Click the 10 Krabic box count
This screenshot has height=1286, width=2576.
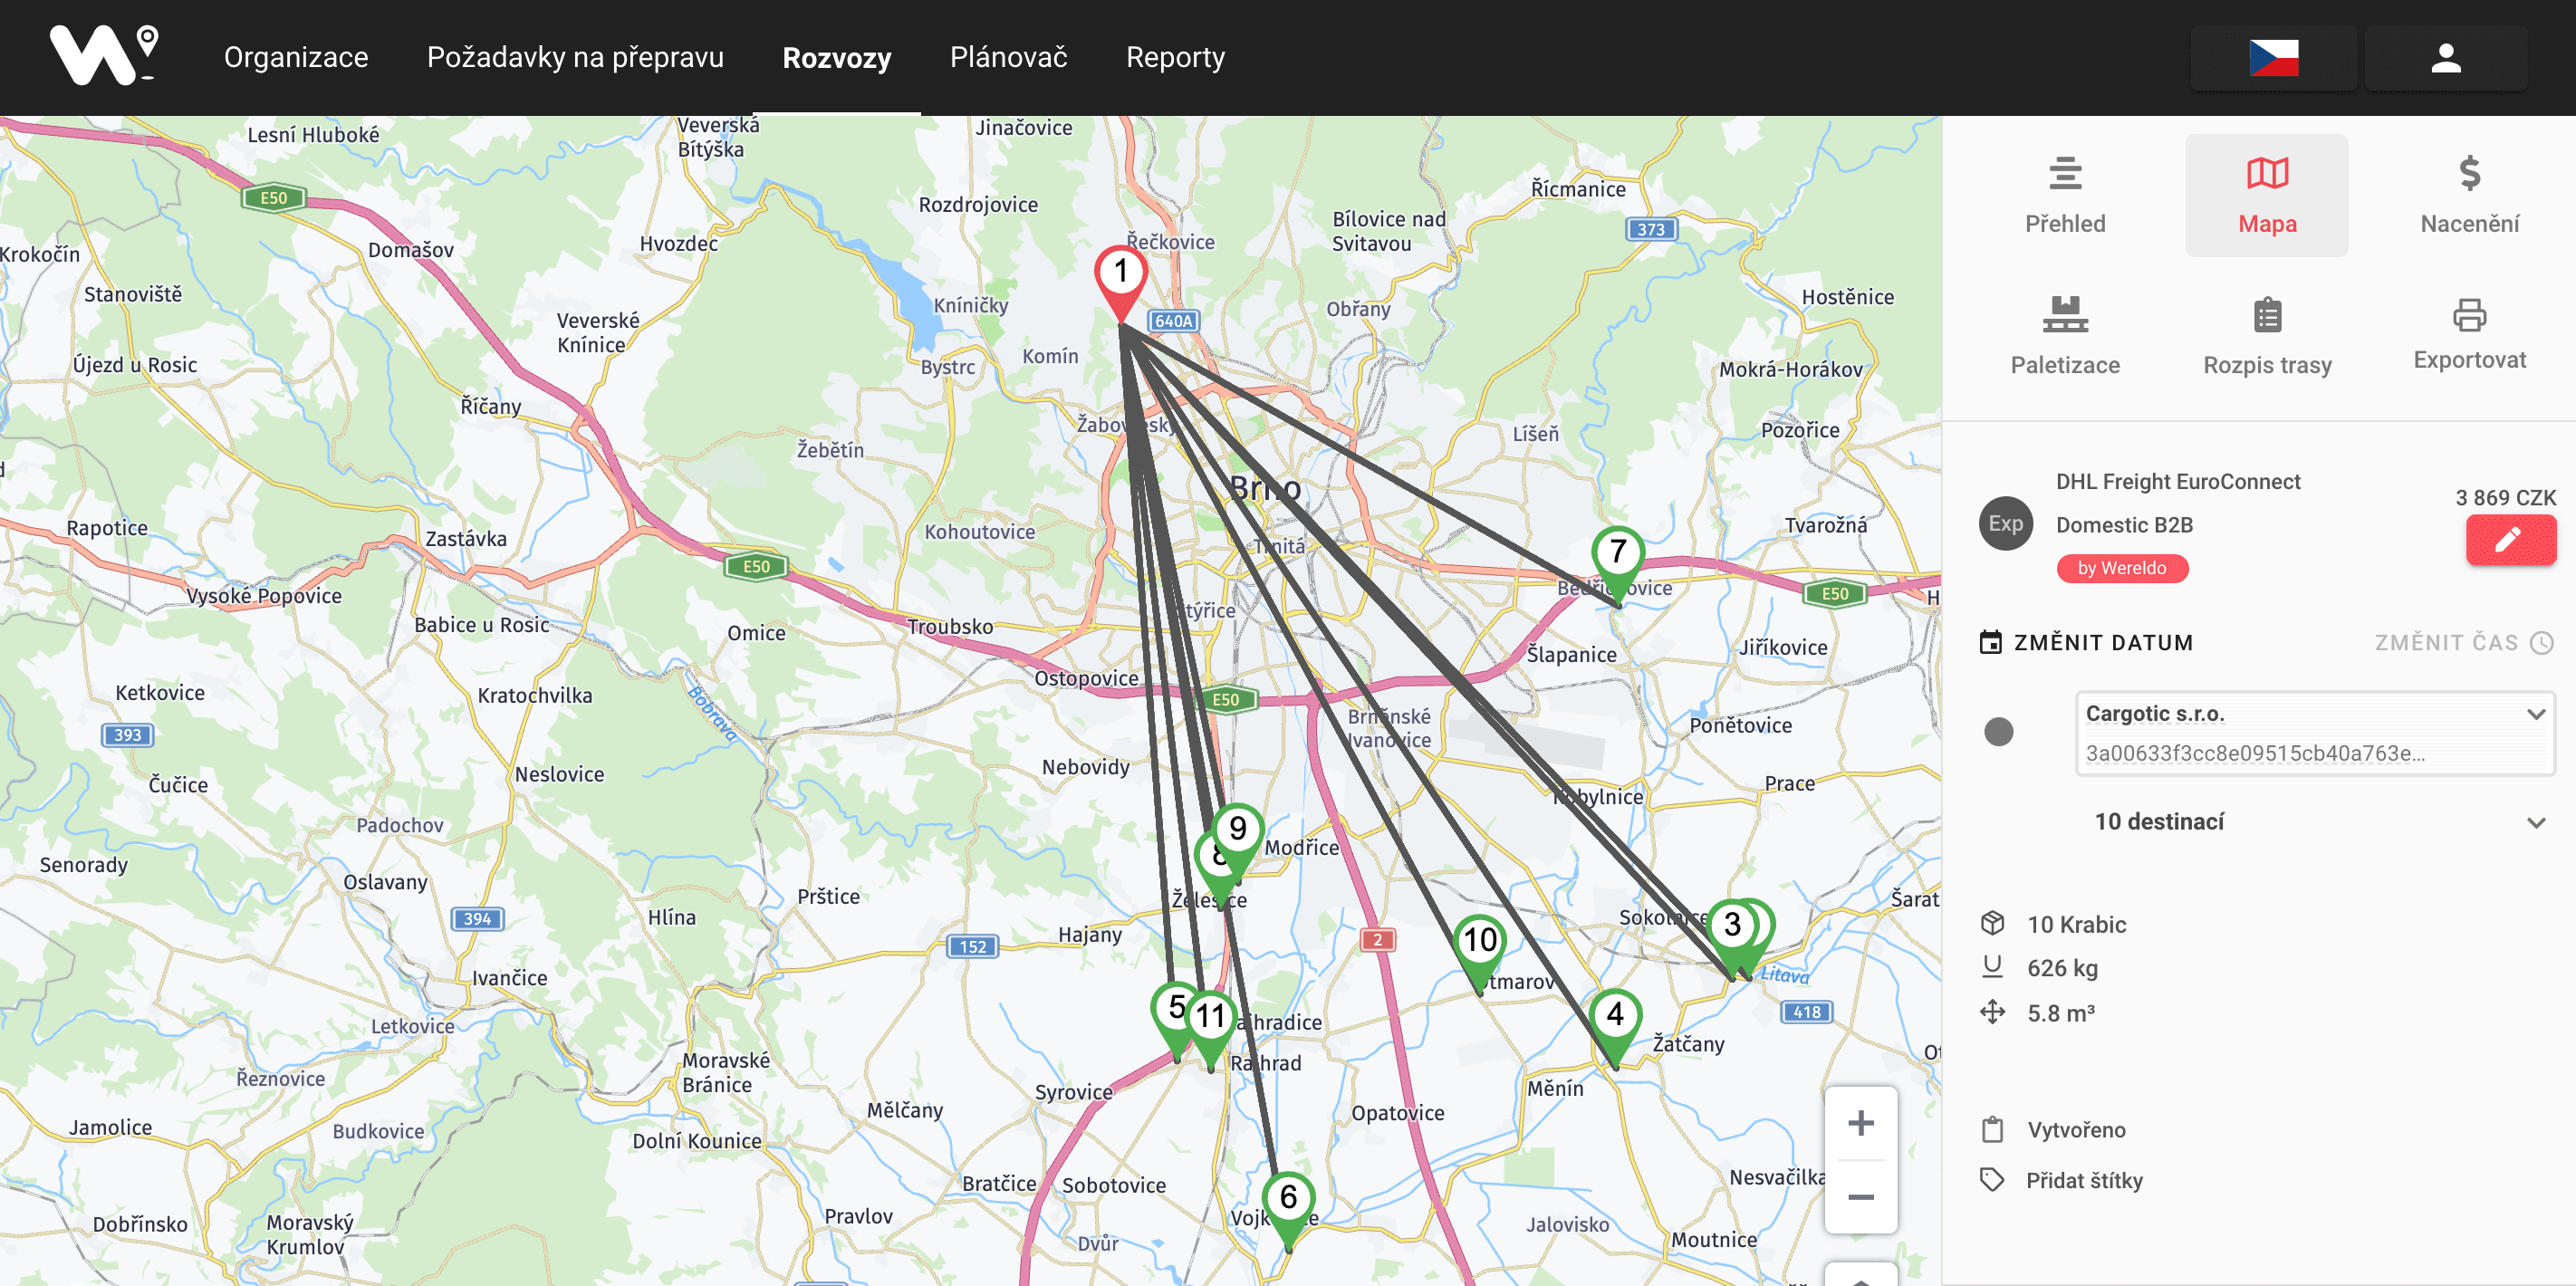click(x=2076, y=924)
